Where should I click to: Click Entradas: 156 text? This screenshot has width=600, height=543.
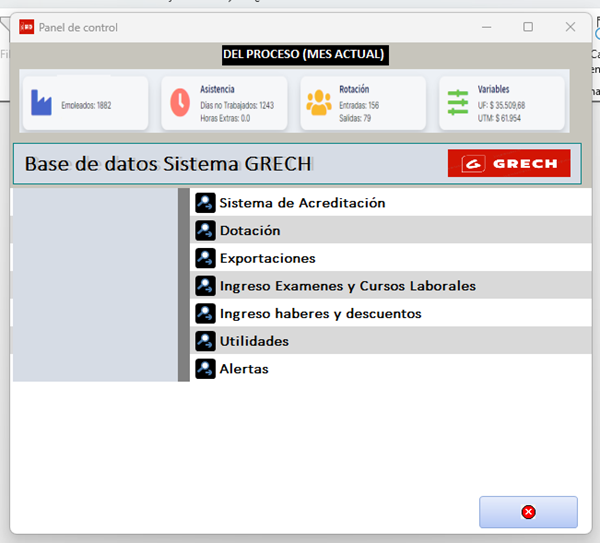(x=359, y=105)
